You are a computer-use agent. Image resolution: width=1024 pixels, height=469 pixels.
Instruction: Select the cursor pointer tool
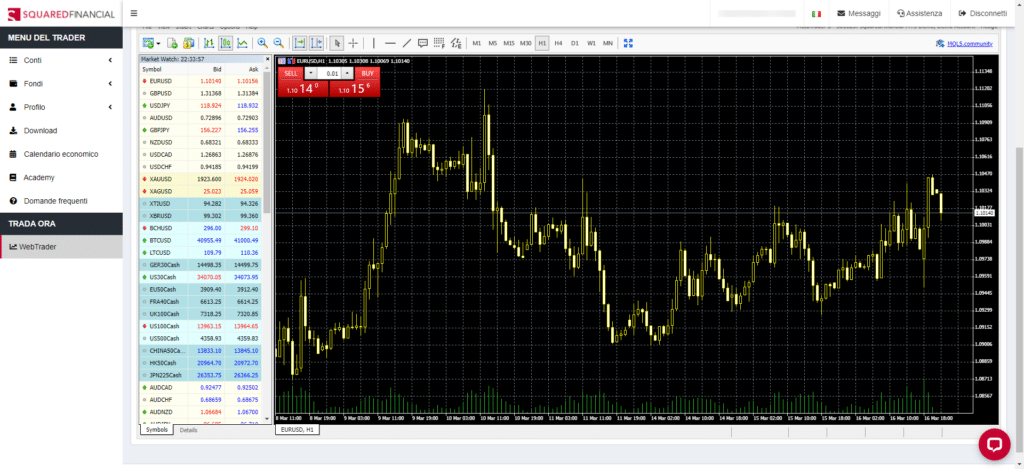[x=337, y=43]
